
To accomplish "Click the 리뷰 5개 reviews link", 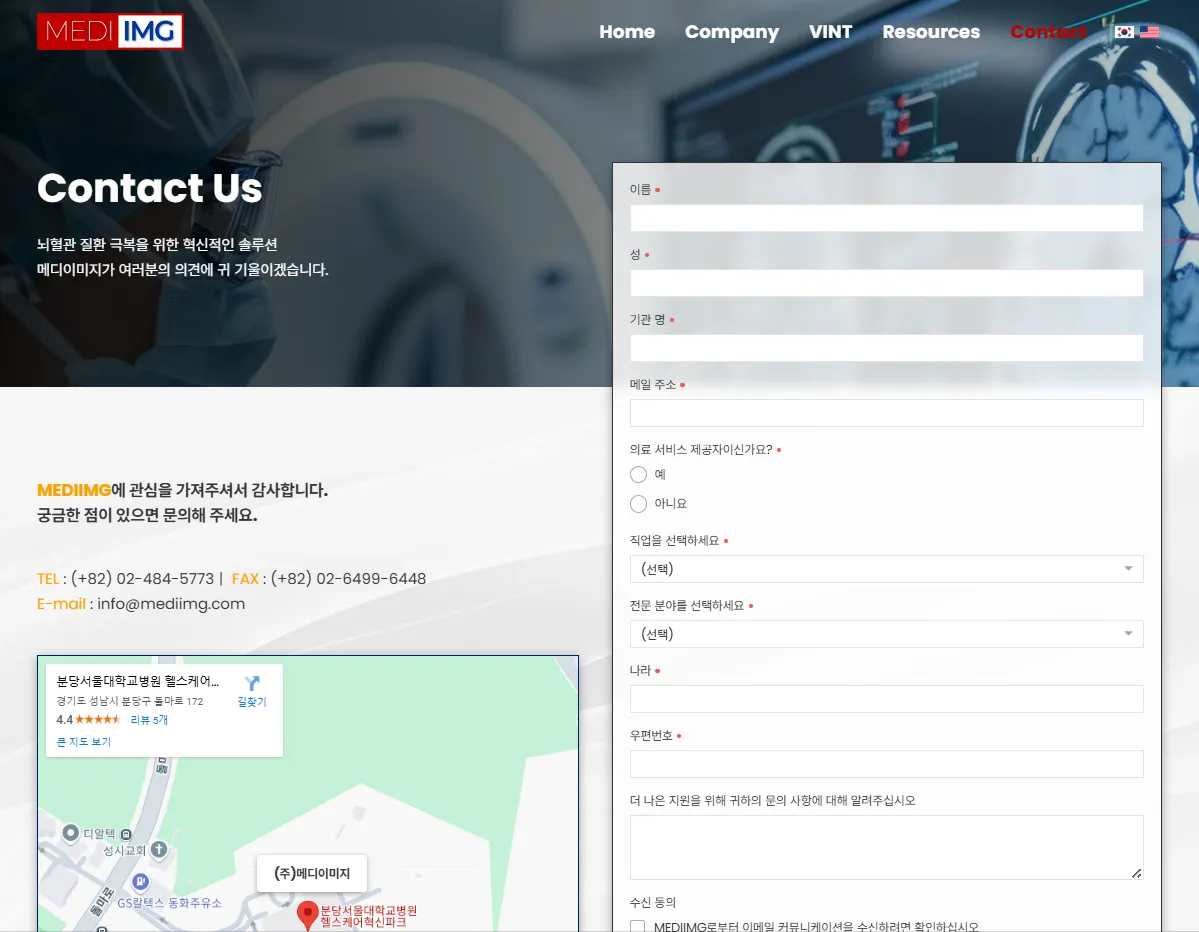I will pyautogui.click(x=149, y=719).
